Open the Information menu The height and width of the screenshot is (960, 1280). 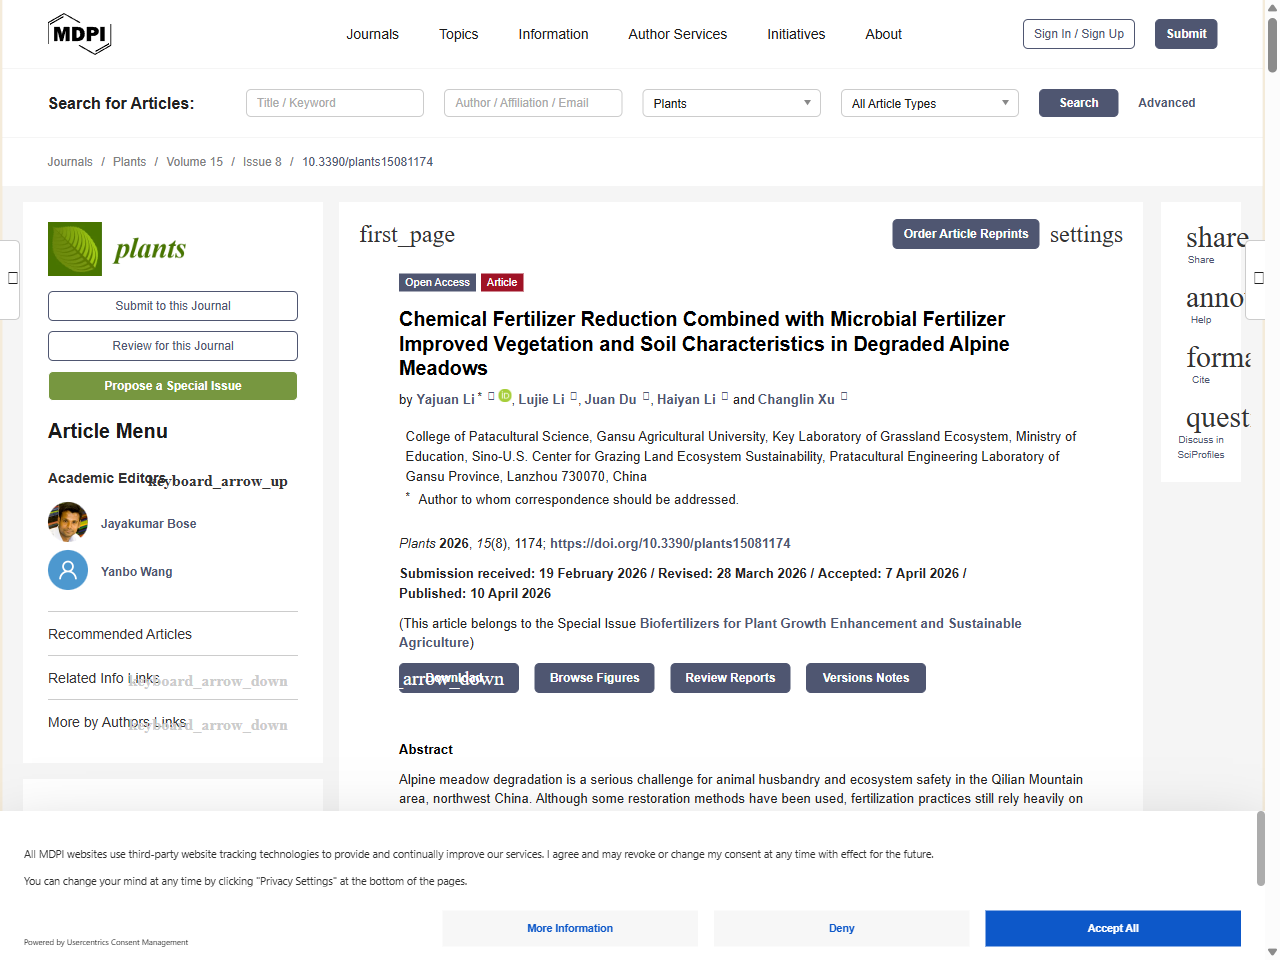click(x=553, y=34)
